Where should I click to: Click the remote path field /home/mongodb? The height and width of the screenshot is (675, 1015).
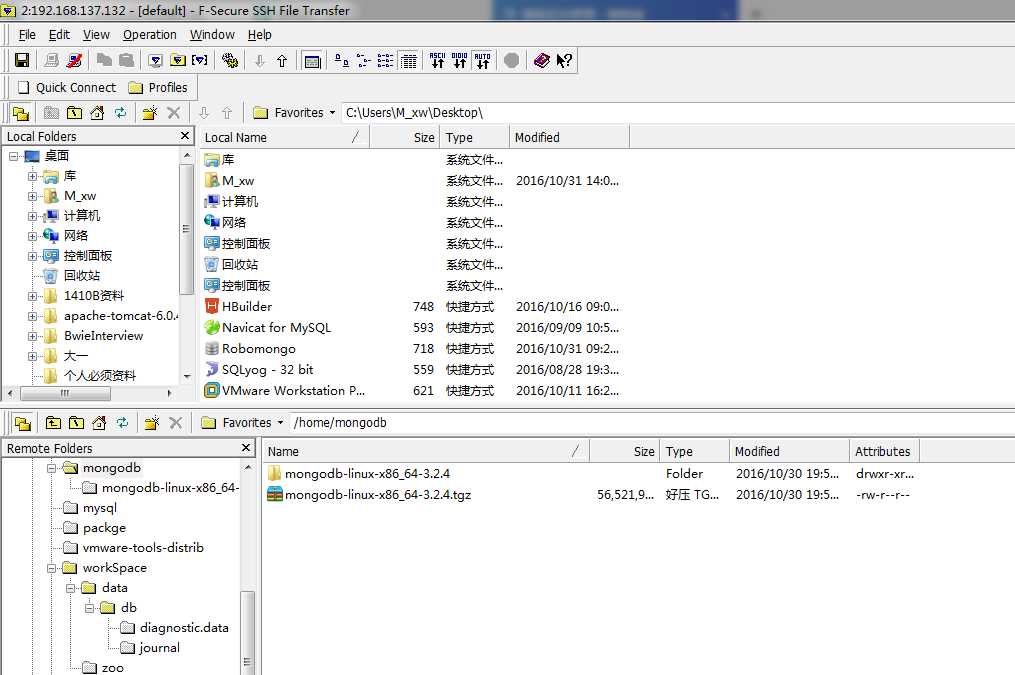[x=652, y=423]
